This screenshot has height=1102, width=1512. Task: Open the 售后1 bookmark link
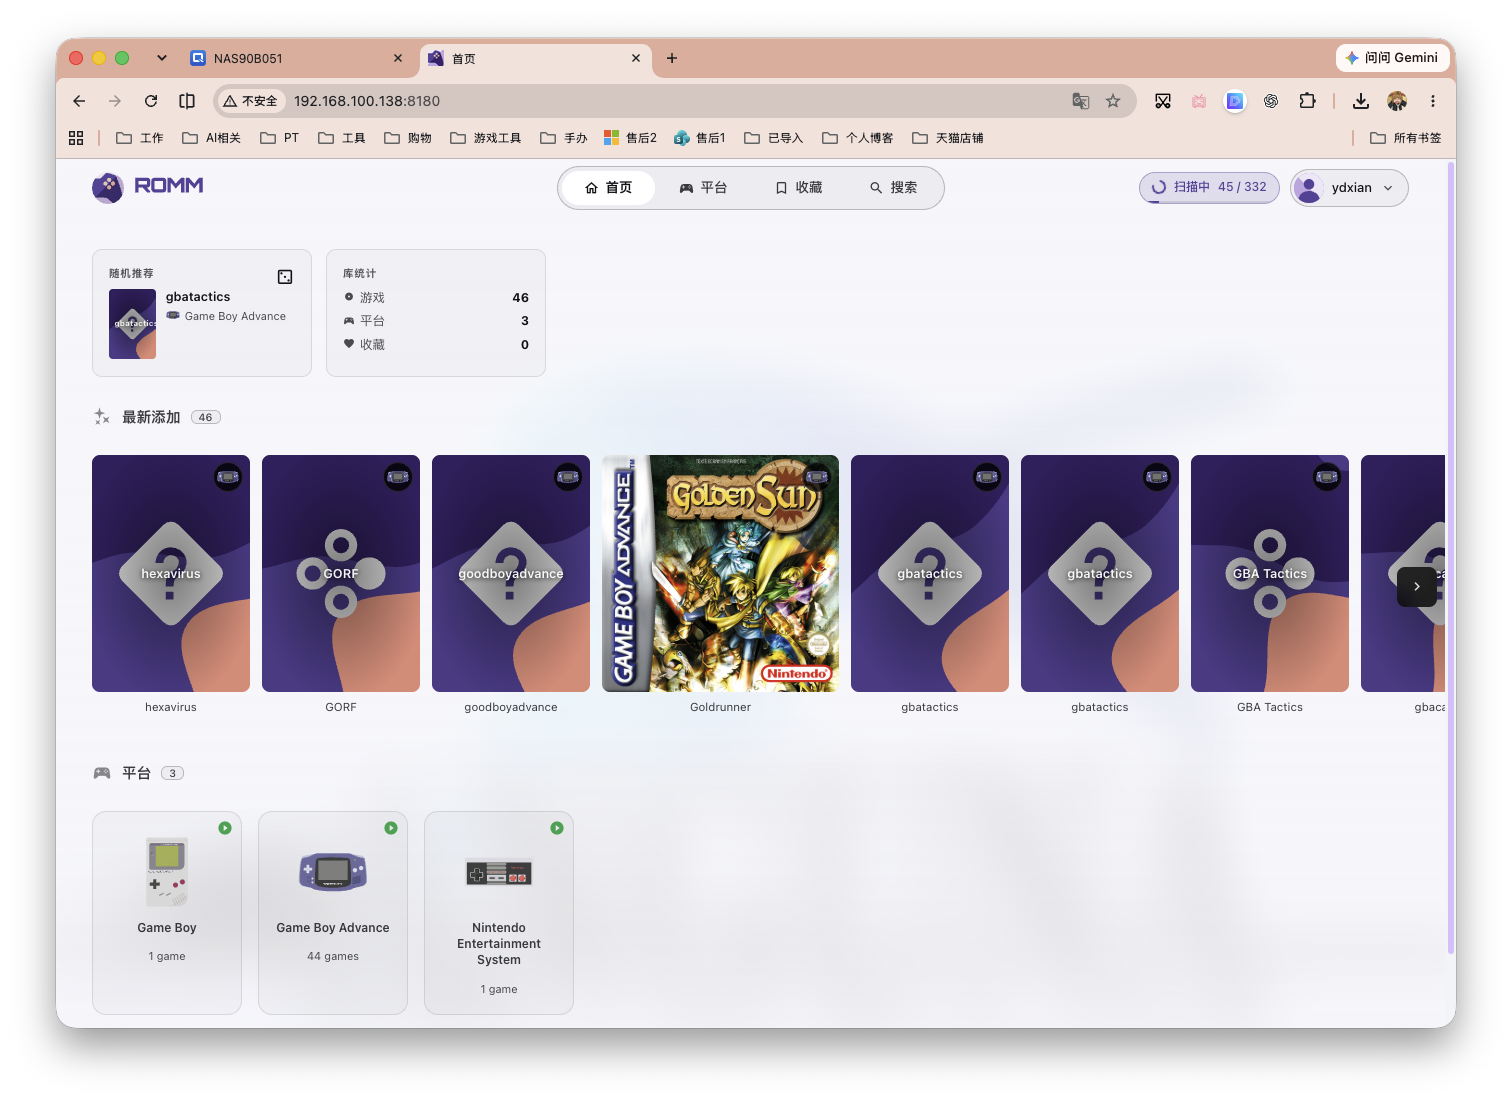pyautogui.click(x=700, y=138)
